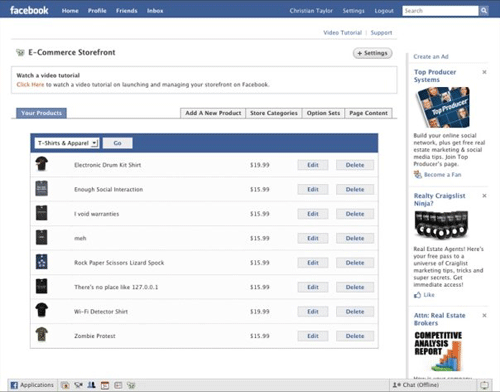
Task: Delete Rock Paper Scissors Lizard Spock
Action: click(355, 263)
